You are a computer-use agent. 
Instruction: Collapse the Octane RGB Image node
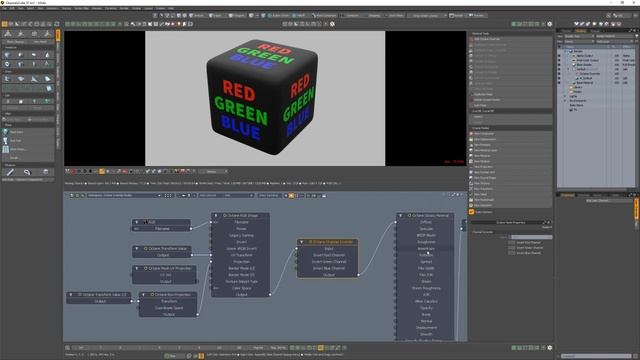pyautogui.click(x=216, y=216)
